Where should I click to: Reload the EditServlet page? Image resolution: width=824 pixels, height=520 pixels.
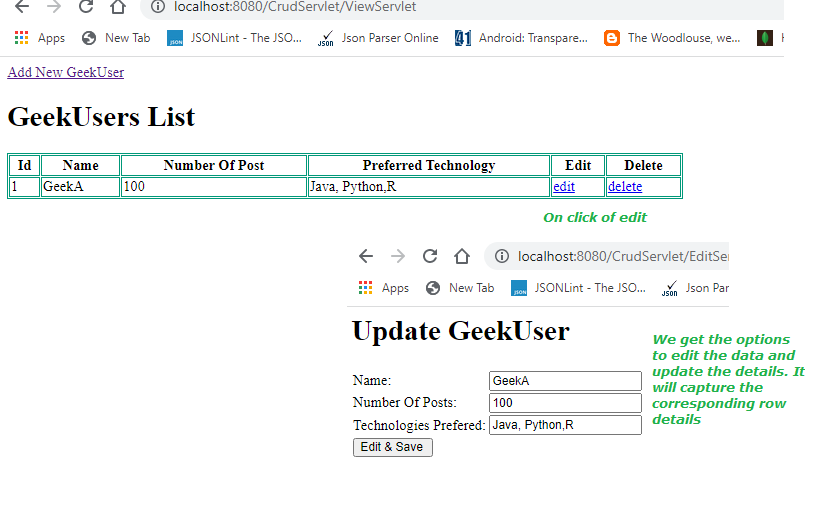(430, 256)
